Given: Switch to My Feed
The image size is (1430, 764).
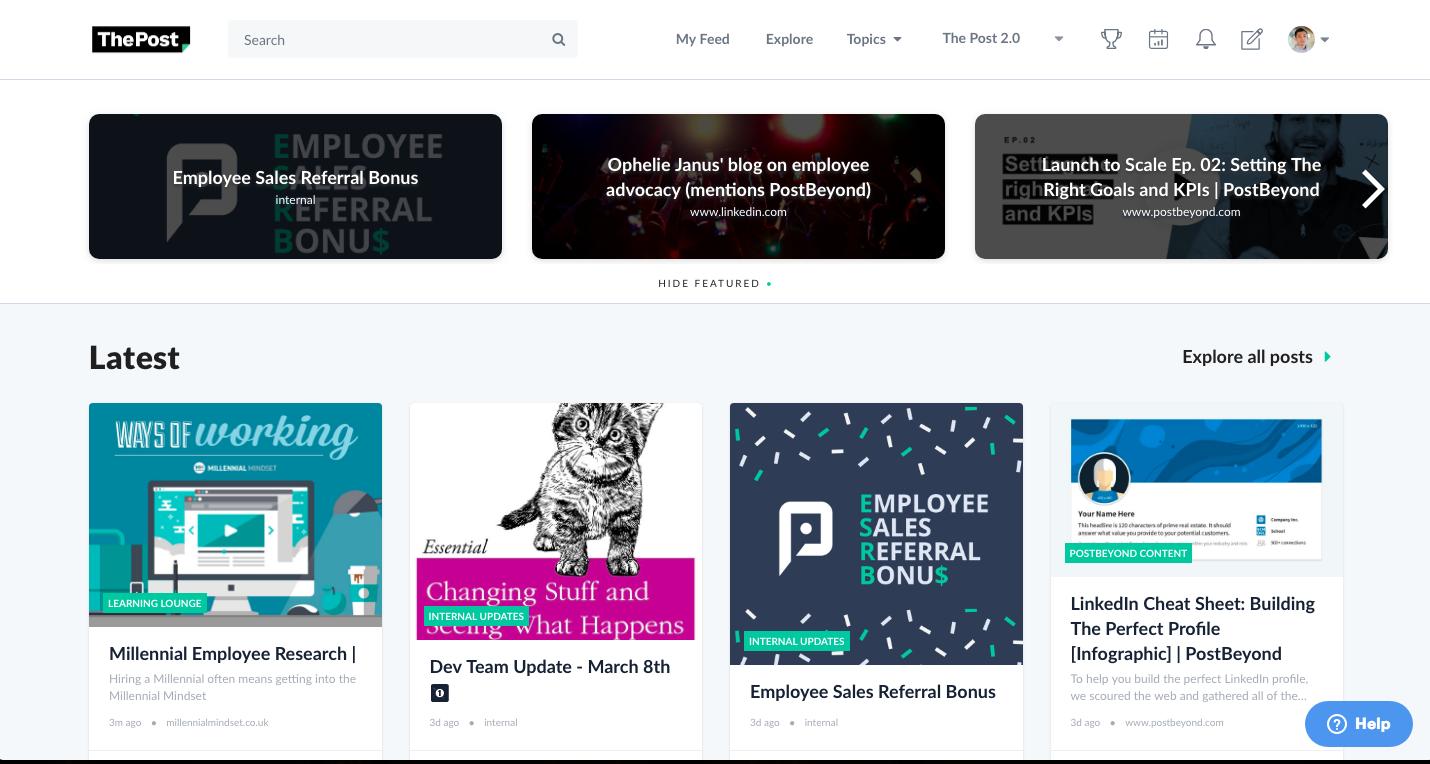Looking at the screenshot, I should [702, 39].
